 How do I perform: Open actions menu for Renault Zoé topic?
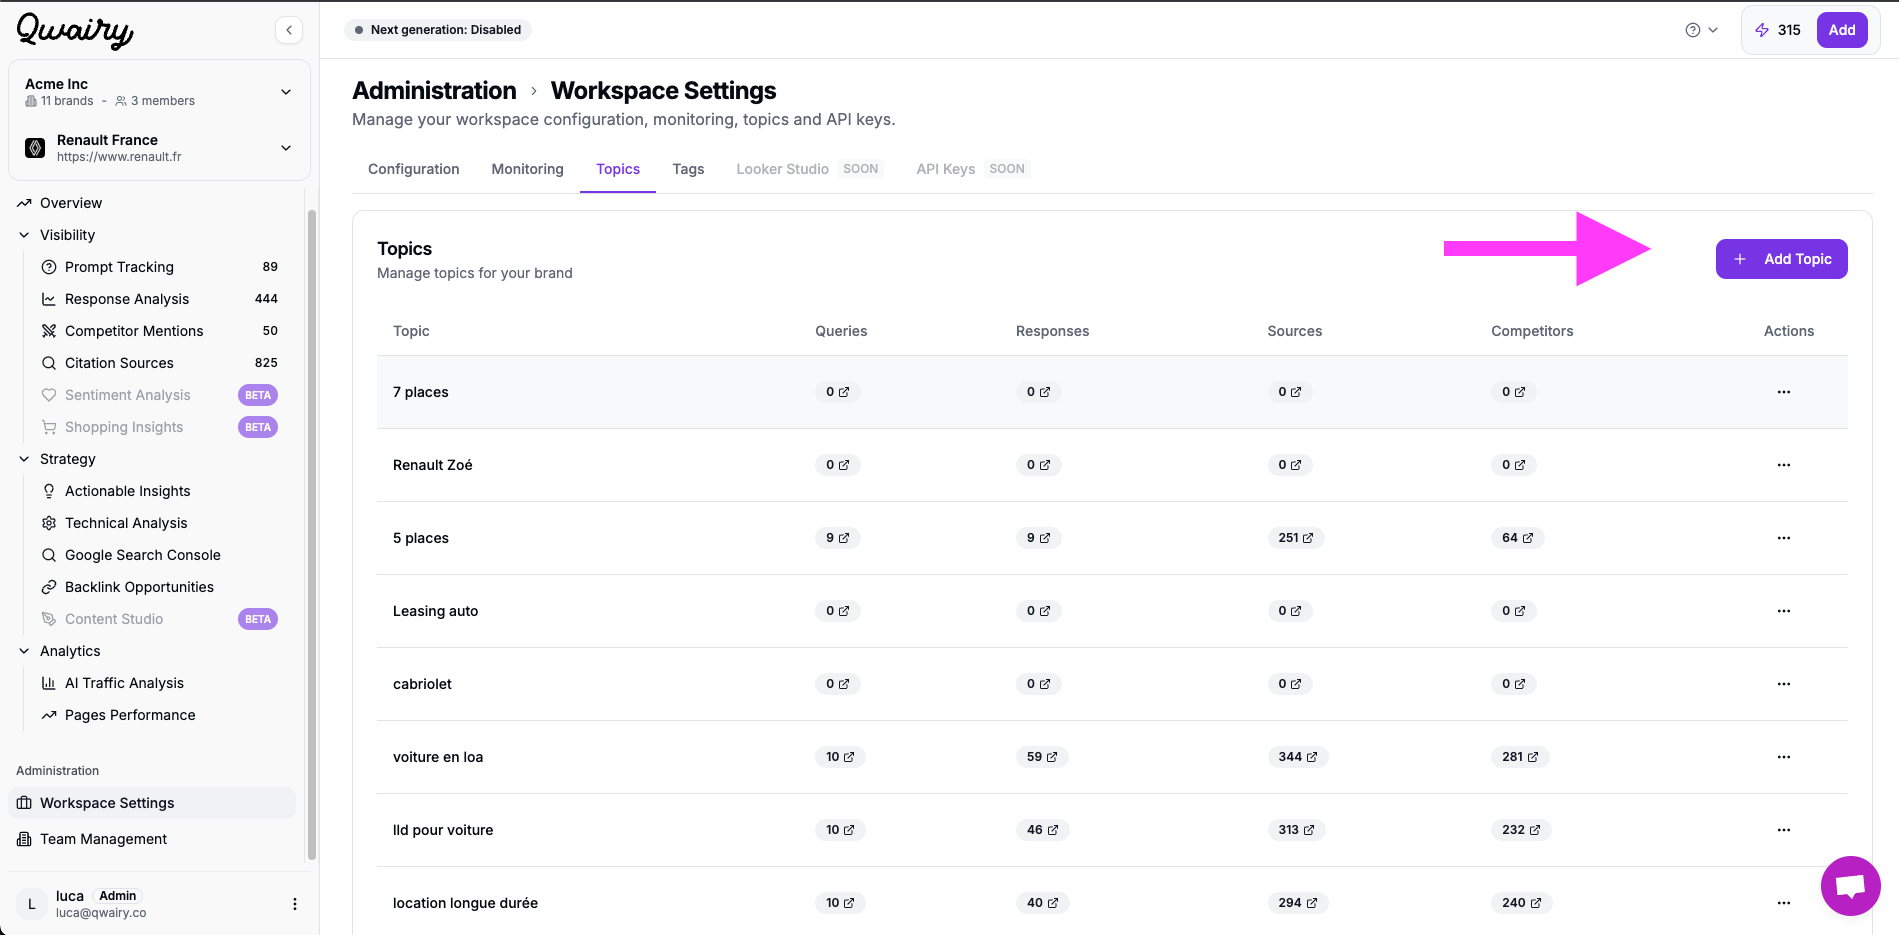[x=1783, y=465]
